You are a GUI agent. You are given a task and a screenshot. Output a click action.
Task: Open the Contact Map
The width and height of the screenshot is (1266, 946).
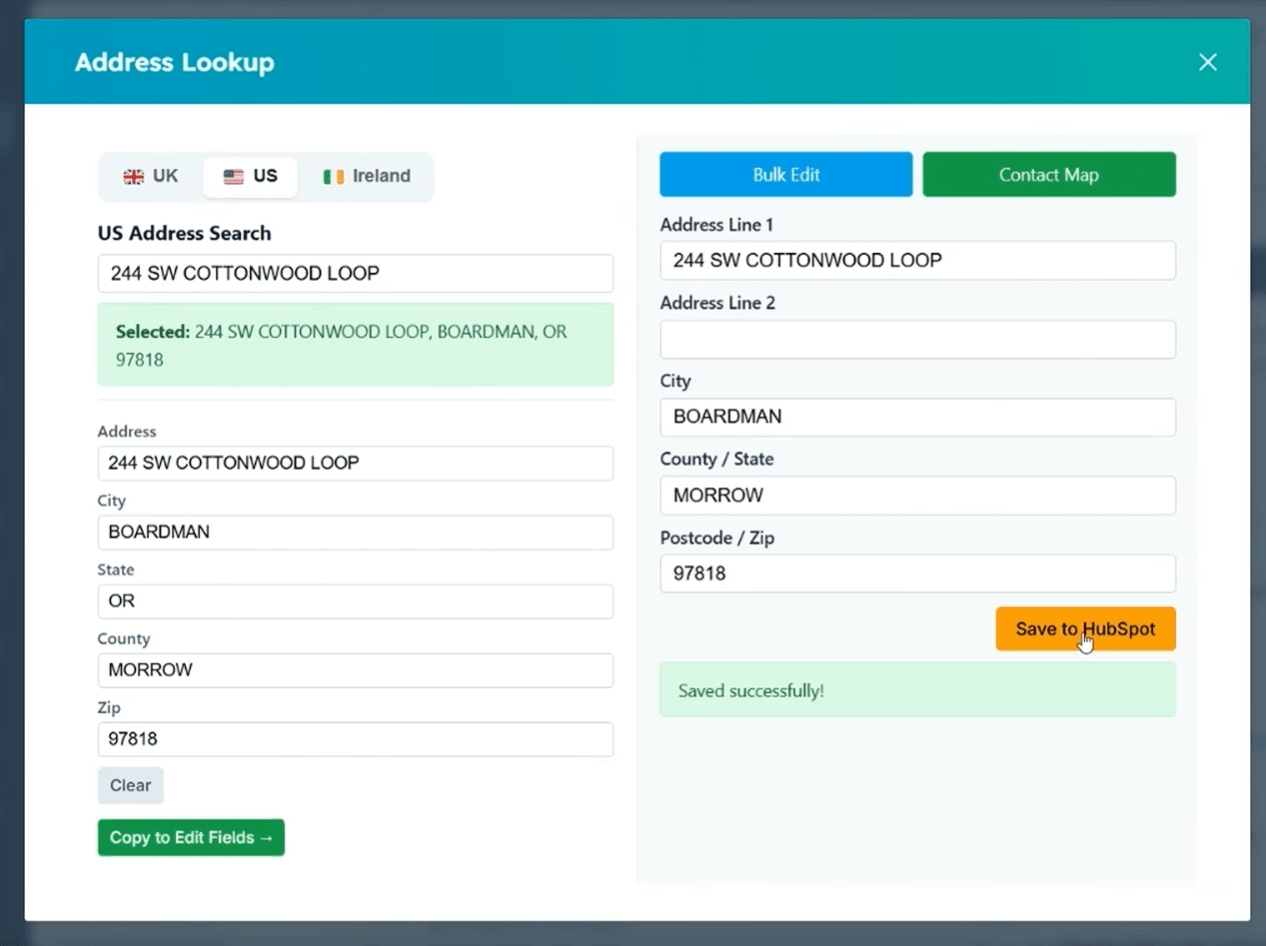tap(1048, 174)
